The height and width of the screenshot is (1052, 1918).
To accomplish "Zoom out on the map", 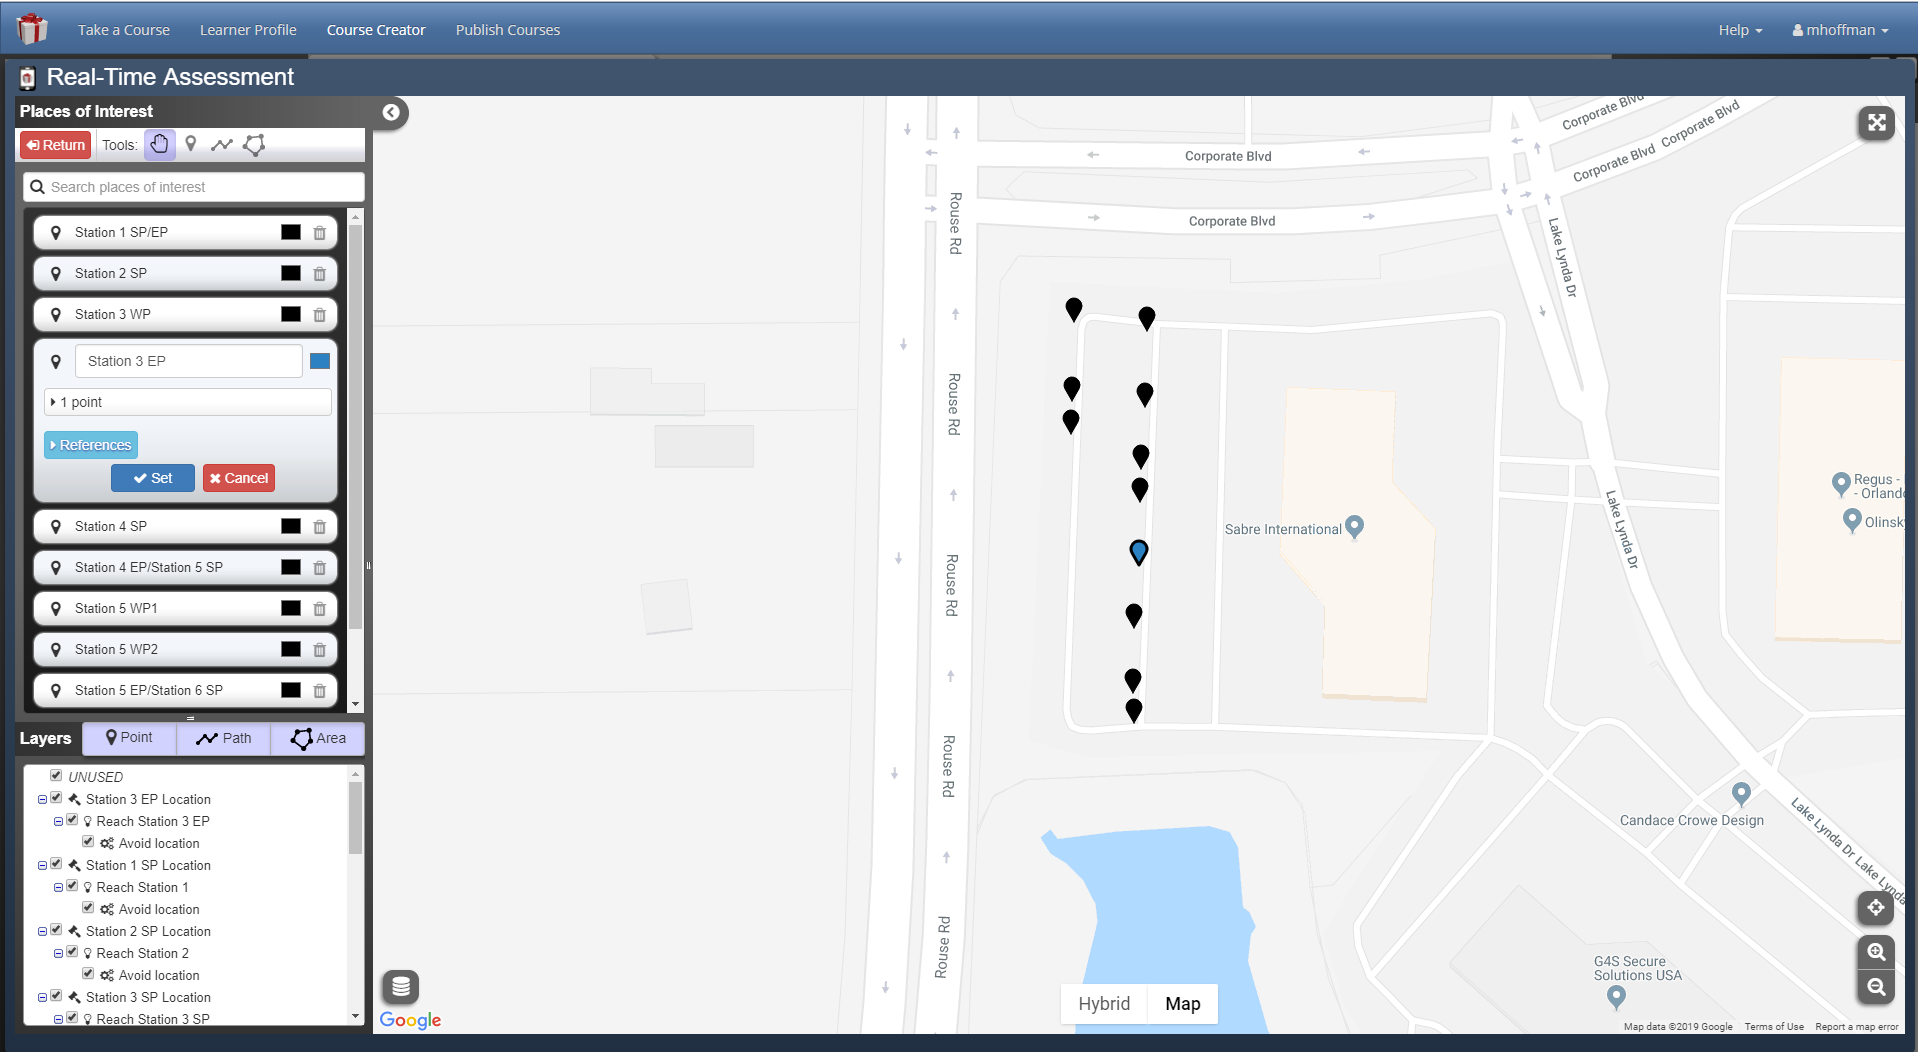I will (x=1876, y=987).
